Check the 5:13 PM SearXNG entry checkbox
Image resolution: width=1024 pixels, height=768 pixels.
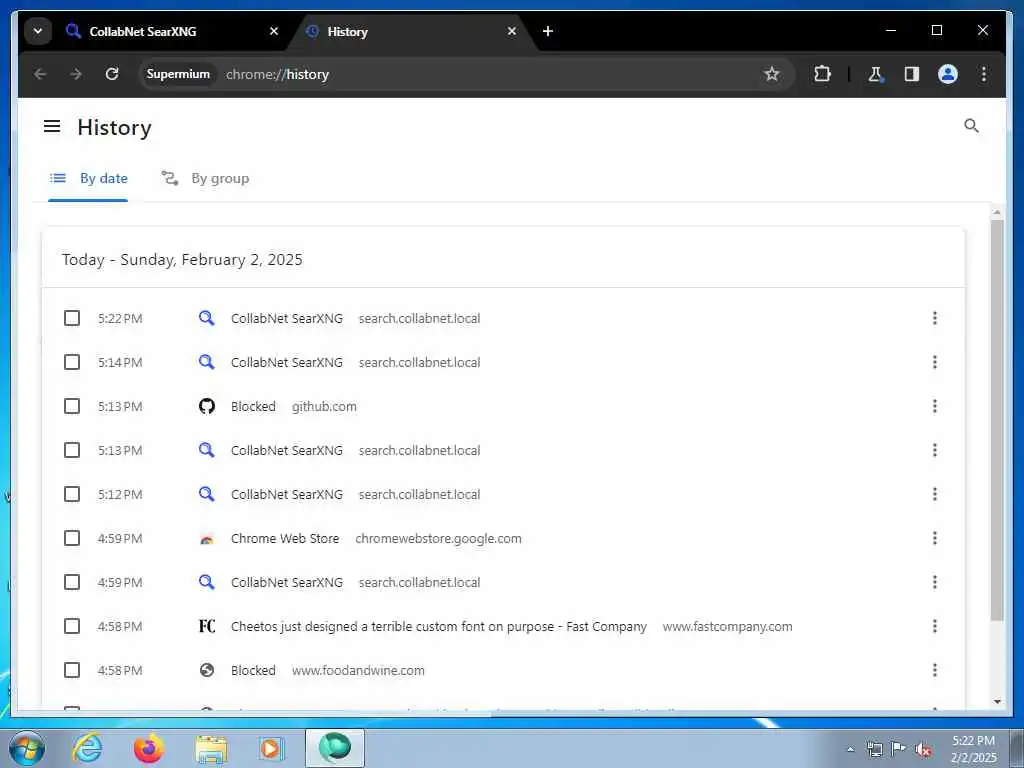coord(72,450)
